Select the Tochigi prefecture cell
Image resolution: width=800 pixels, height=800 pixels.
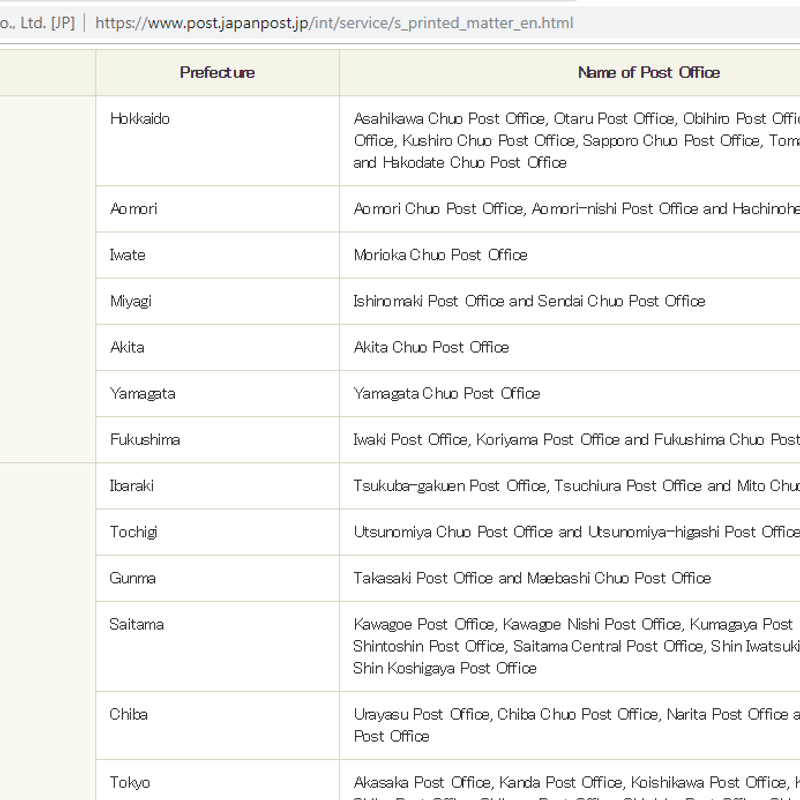(217, 532)
